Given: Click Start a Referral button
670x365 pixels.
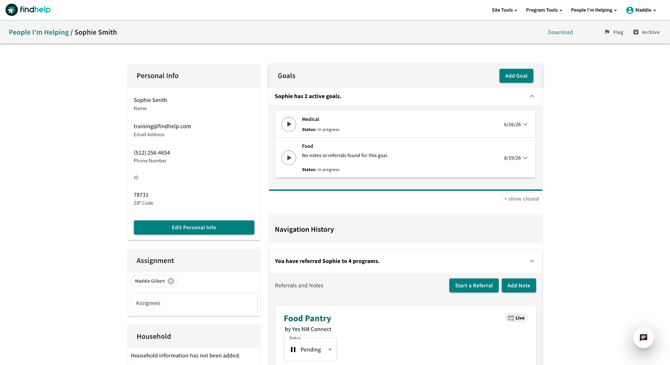Looking at the screenshot, I should coord(473,286).
